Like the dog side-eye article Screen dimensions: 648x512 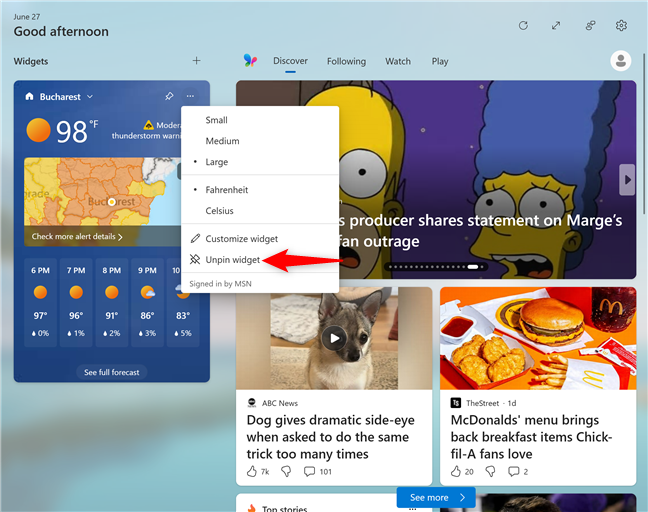[x=252, y=472]
